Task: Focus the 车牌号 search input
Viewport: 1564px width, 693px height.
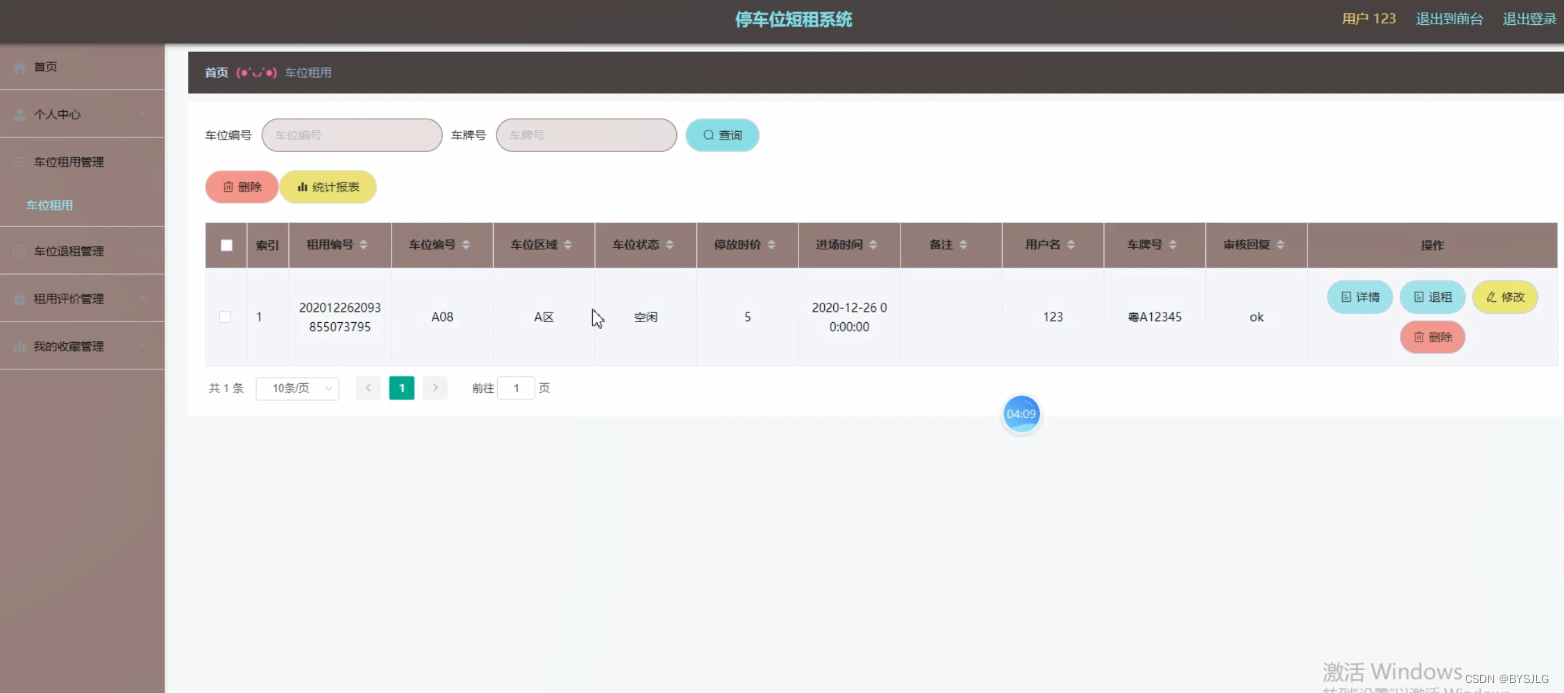Action: tap(586, 135)
